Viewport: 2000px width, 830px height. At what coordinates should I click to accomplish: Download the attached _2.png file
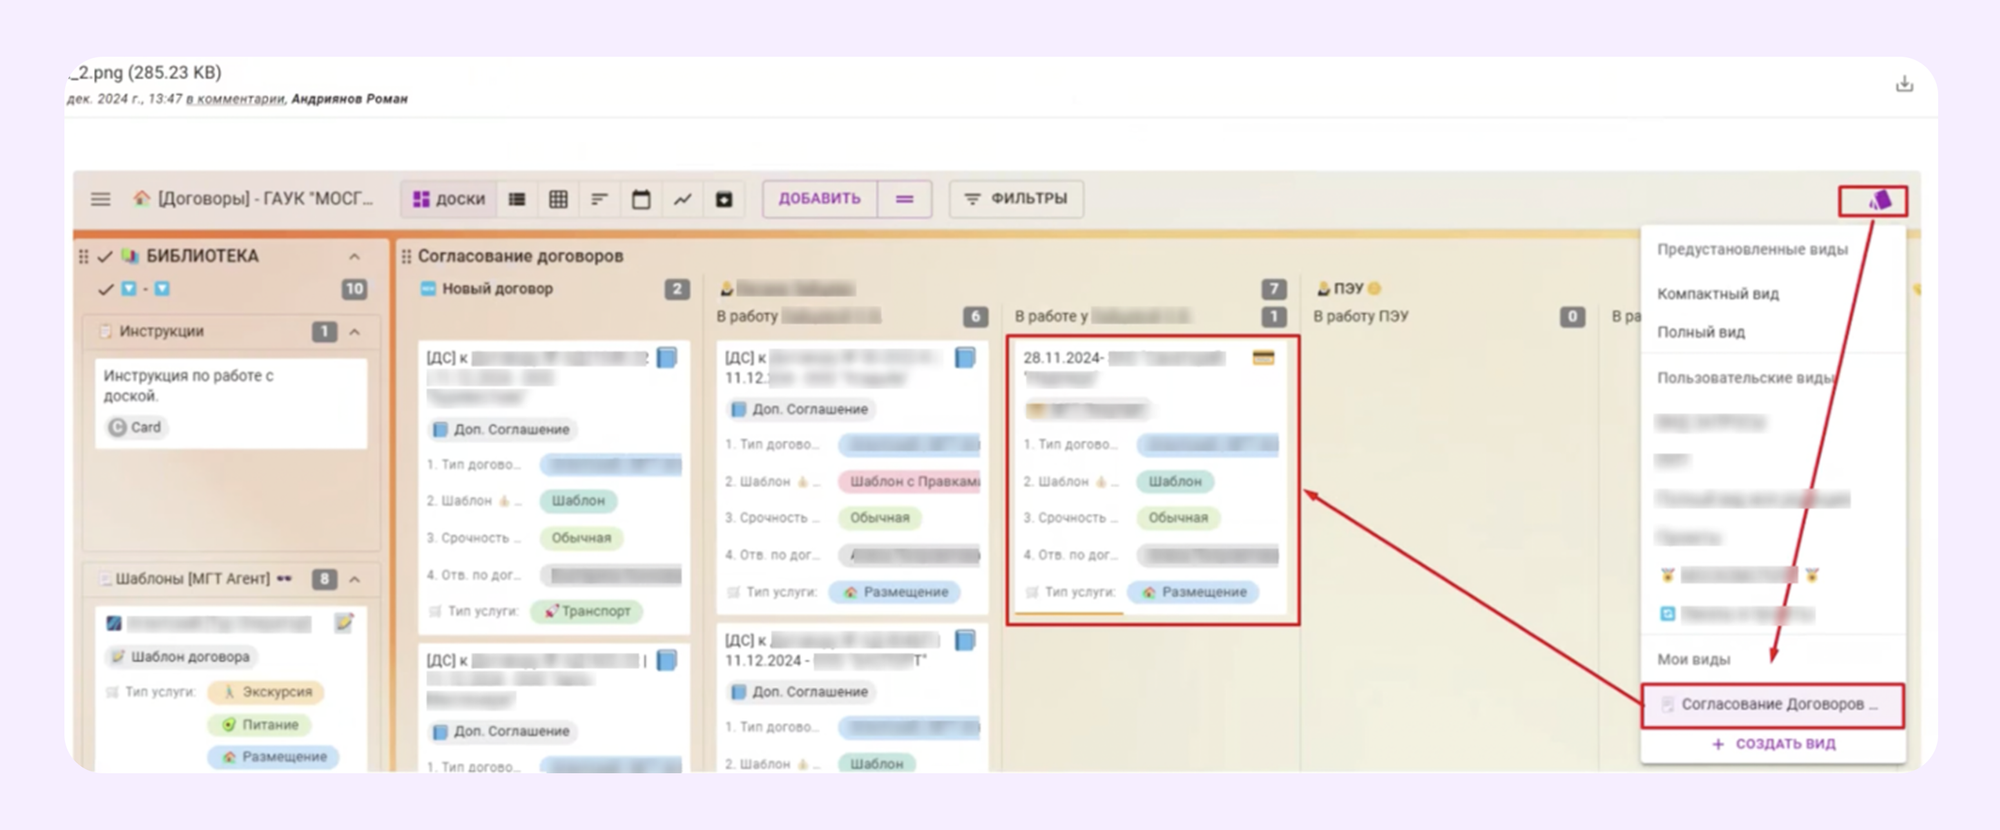pyautogui.click(x=1904, y=84)
